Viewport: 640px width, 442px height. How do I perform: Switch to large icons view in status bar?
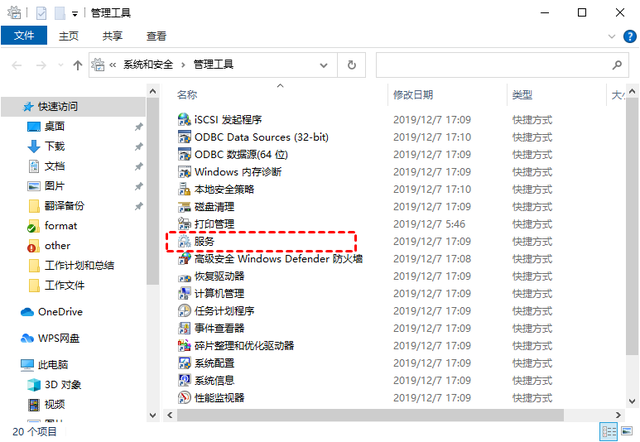(x=627, y=431)
